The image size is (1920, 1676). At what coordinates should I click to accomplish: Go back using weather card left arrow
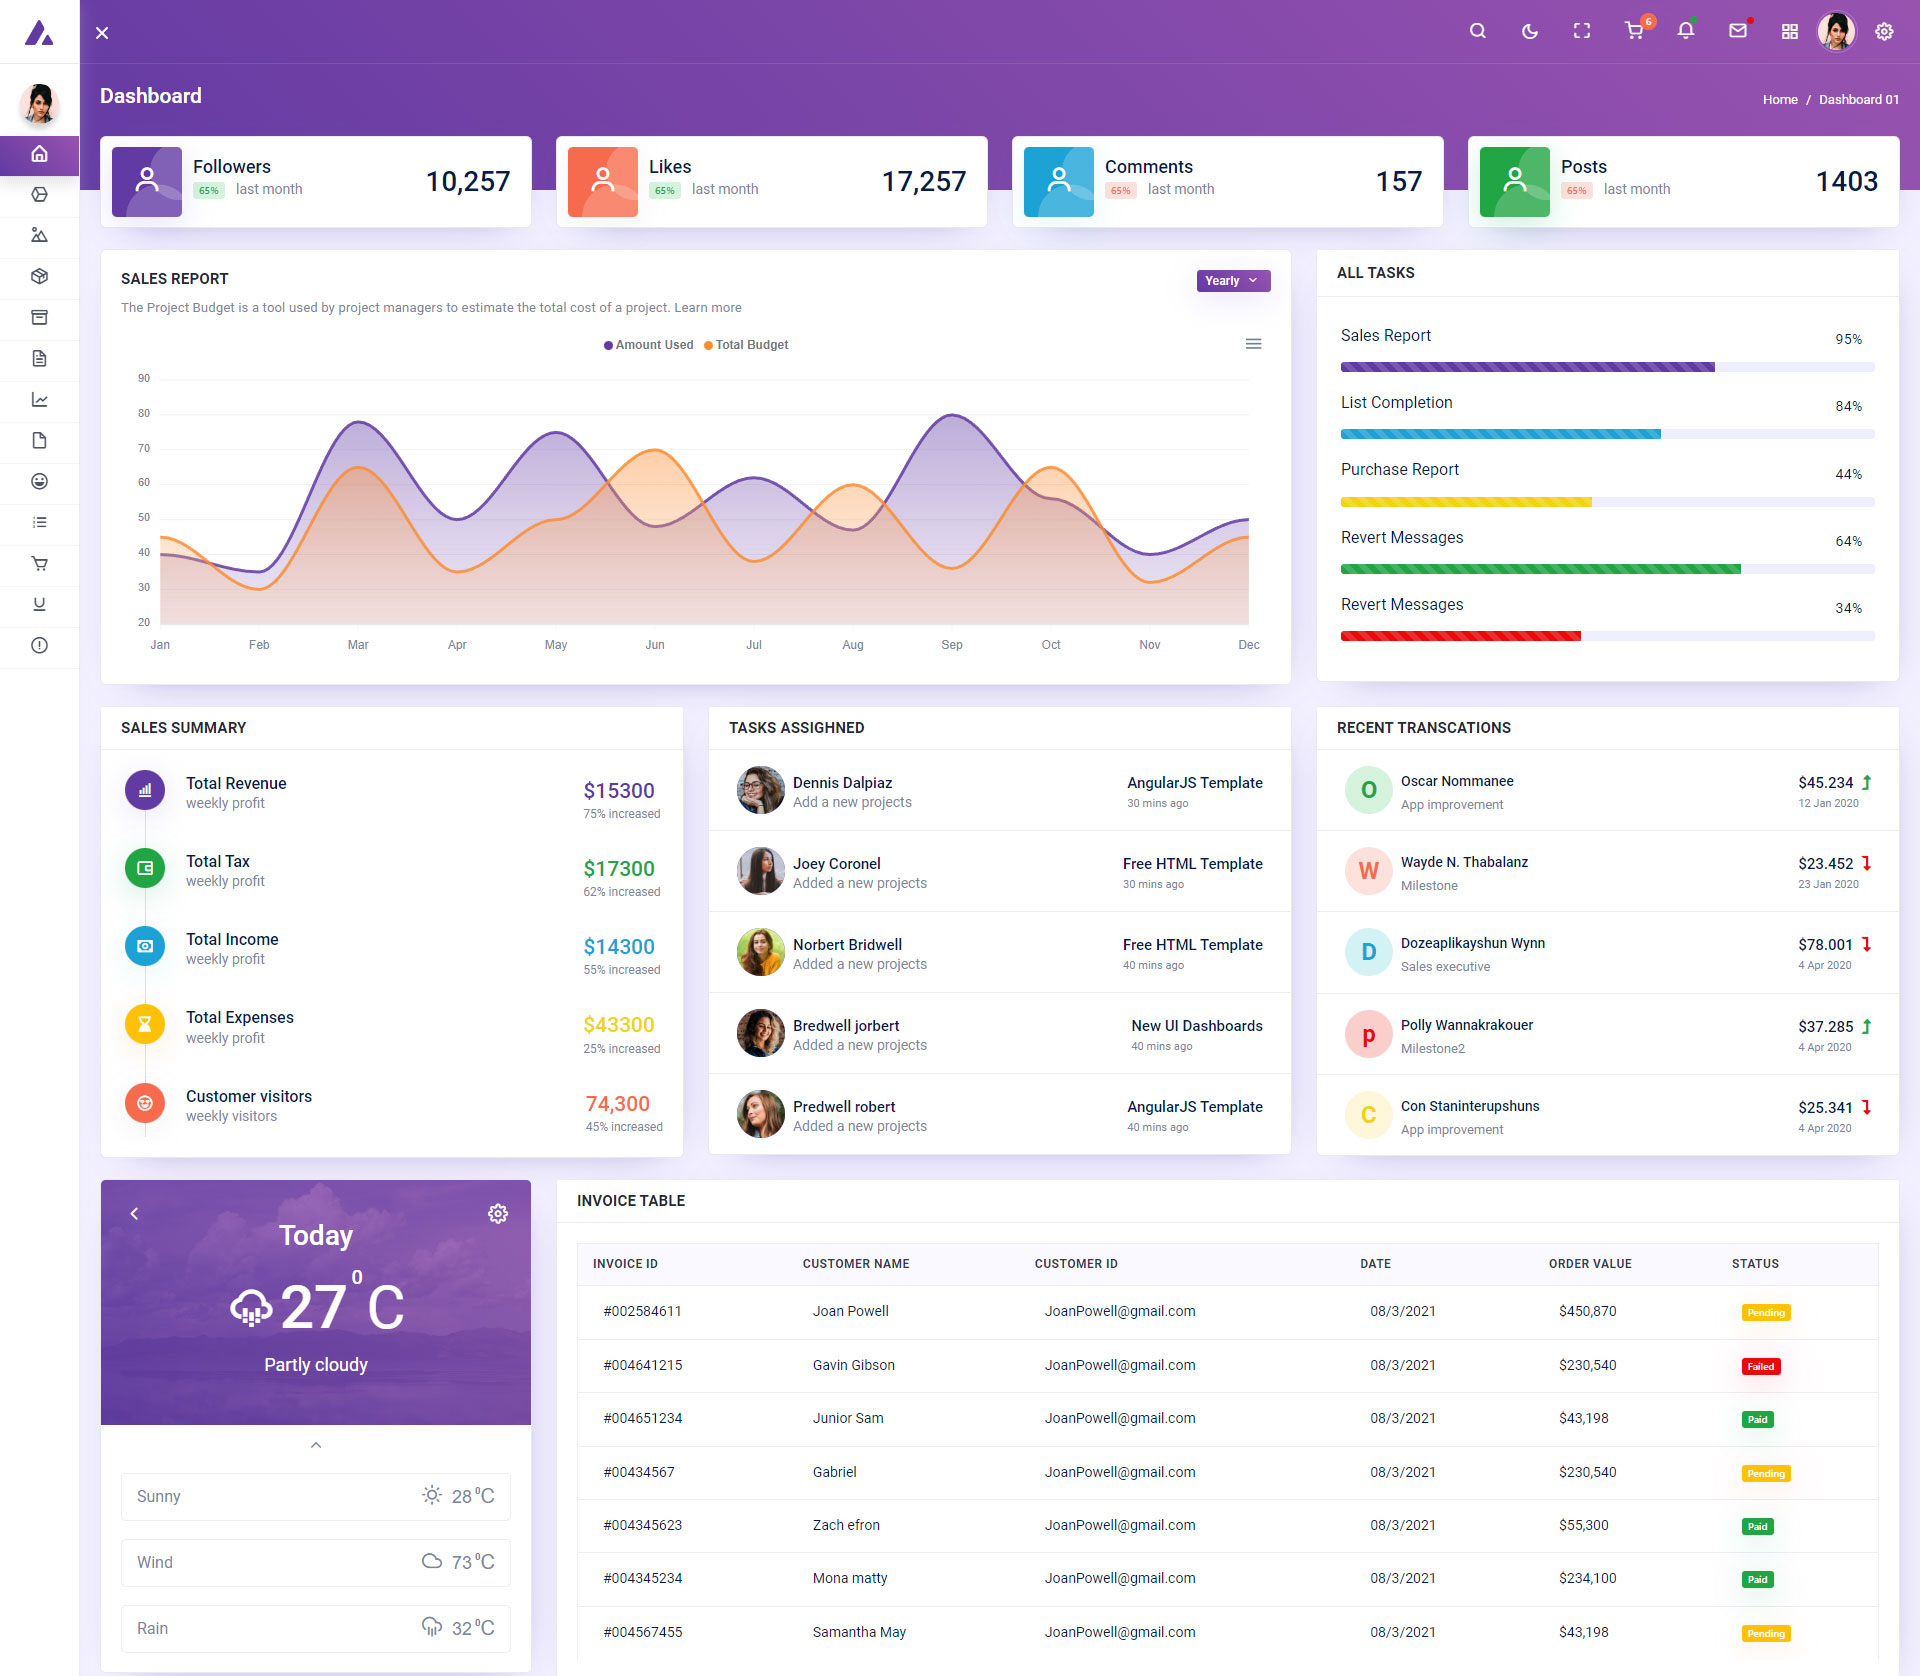coord(134,1214)
